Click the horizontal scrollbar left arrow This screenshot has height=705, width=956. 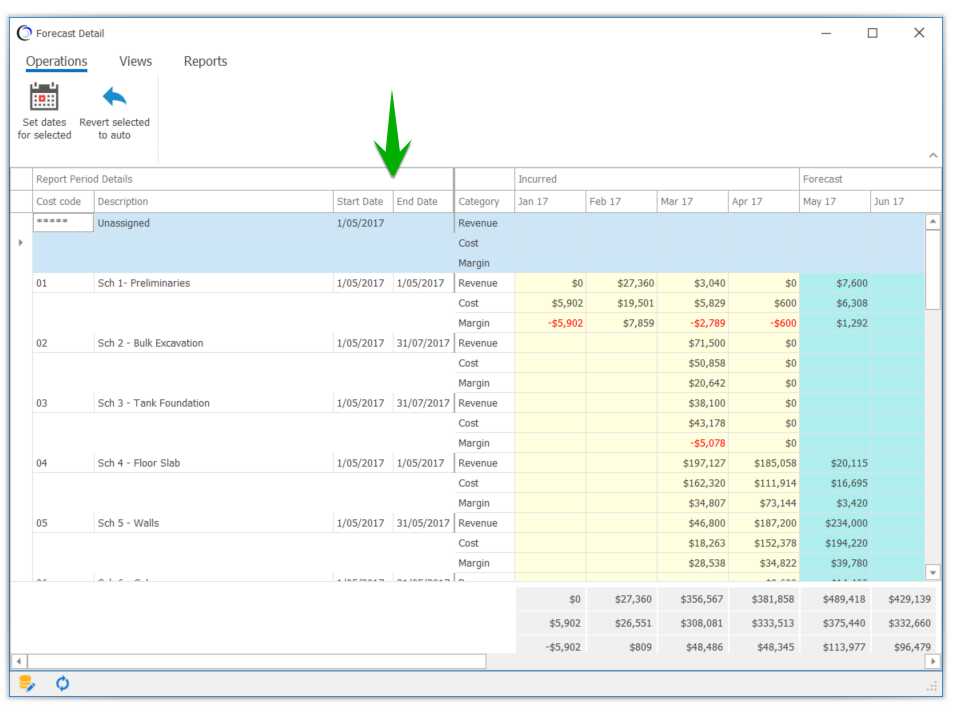19,661
